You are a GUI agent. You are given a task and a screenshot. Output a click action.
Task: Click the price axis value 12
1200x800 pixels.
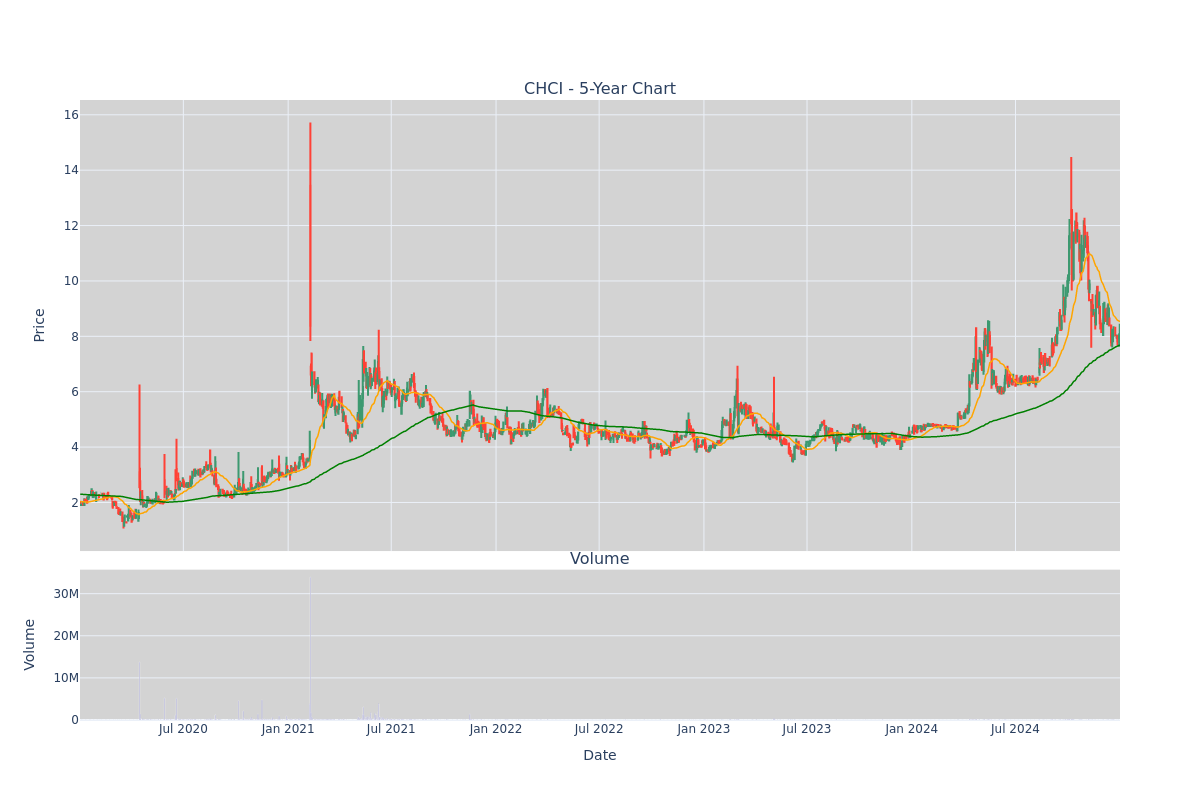pos(71,225)
